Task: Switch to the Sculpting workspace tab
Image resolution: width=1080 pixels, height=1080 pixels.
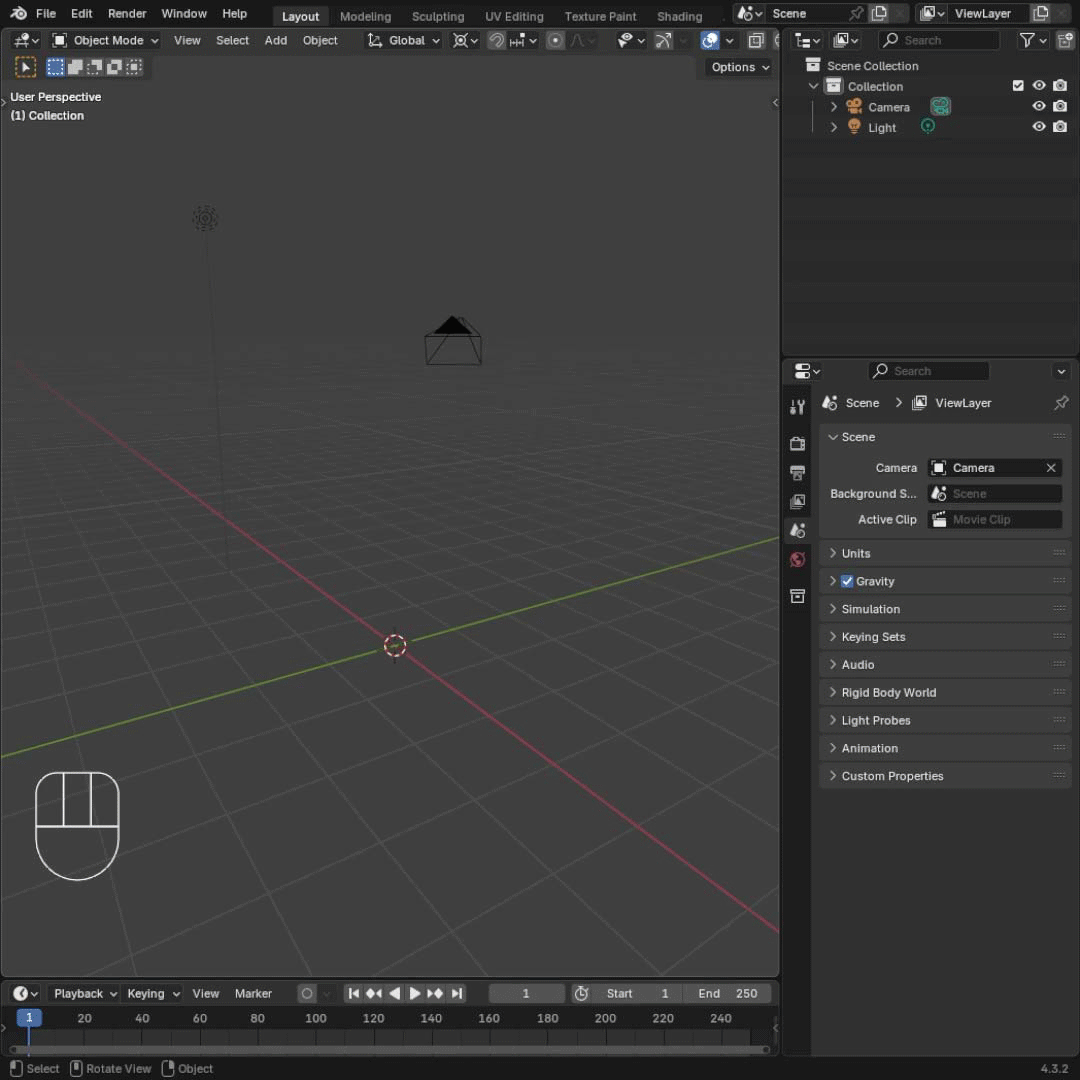Action: pos(438,16)
